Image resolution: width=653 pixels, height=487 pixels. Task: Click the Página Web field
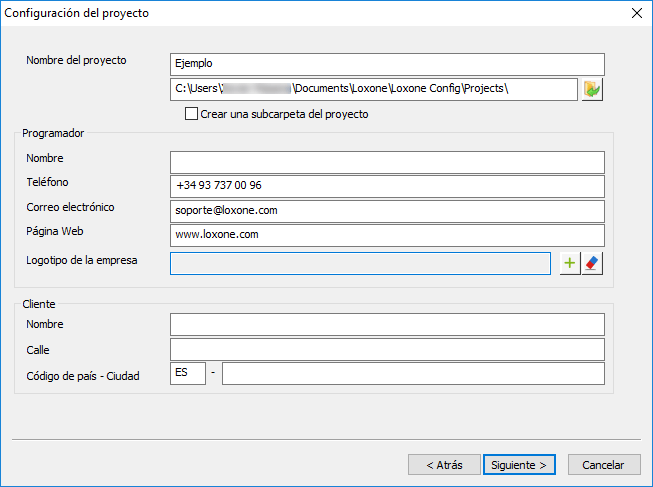click(387, 235)
